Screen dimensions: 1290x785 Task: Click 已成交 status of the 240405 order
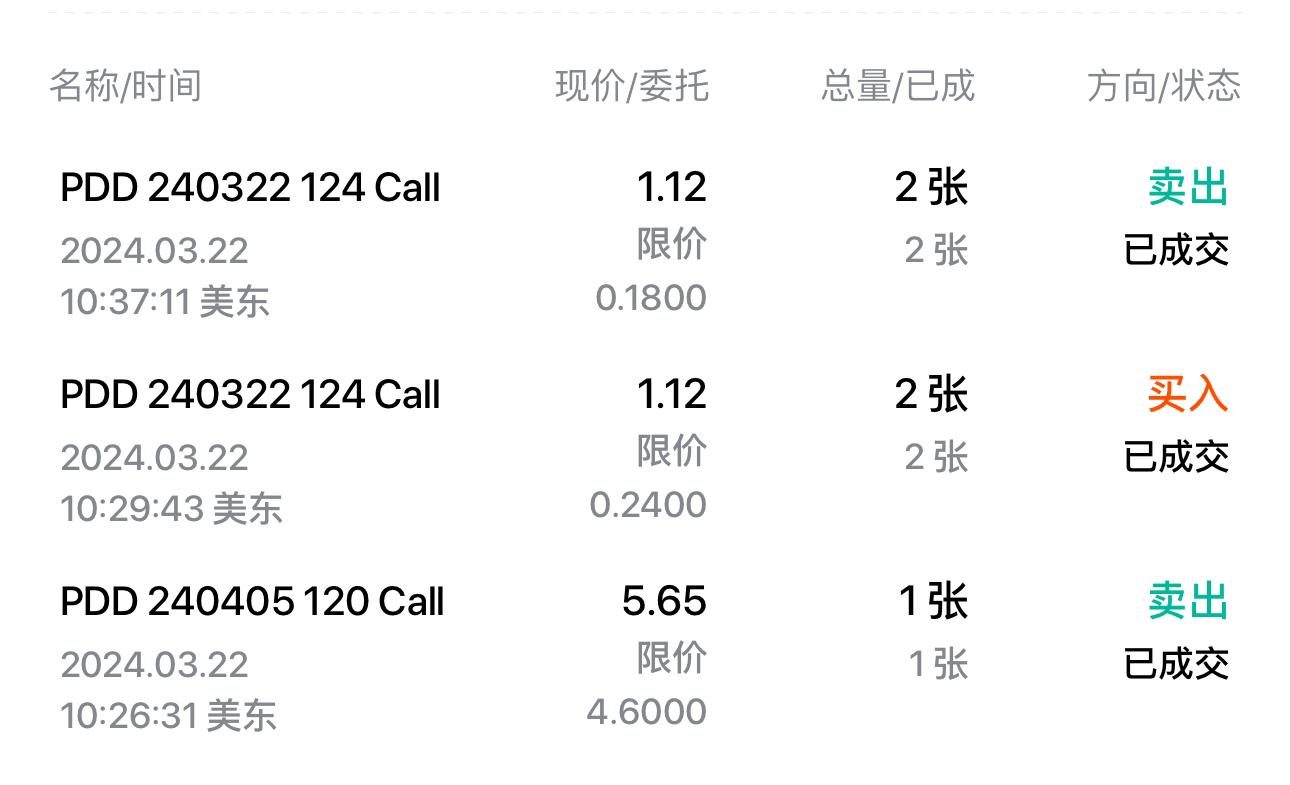click(x=1176, y=664)
